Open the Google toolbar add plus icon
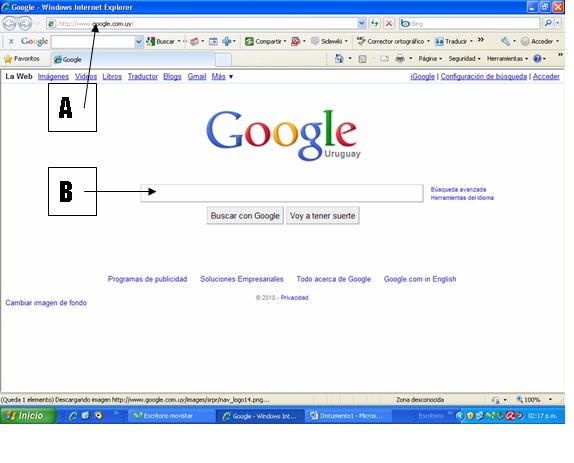The width and height of the screenshot is (574, 463). tap(226, 41)
